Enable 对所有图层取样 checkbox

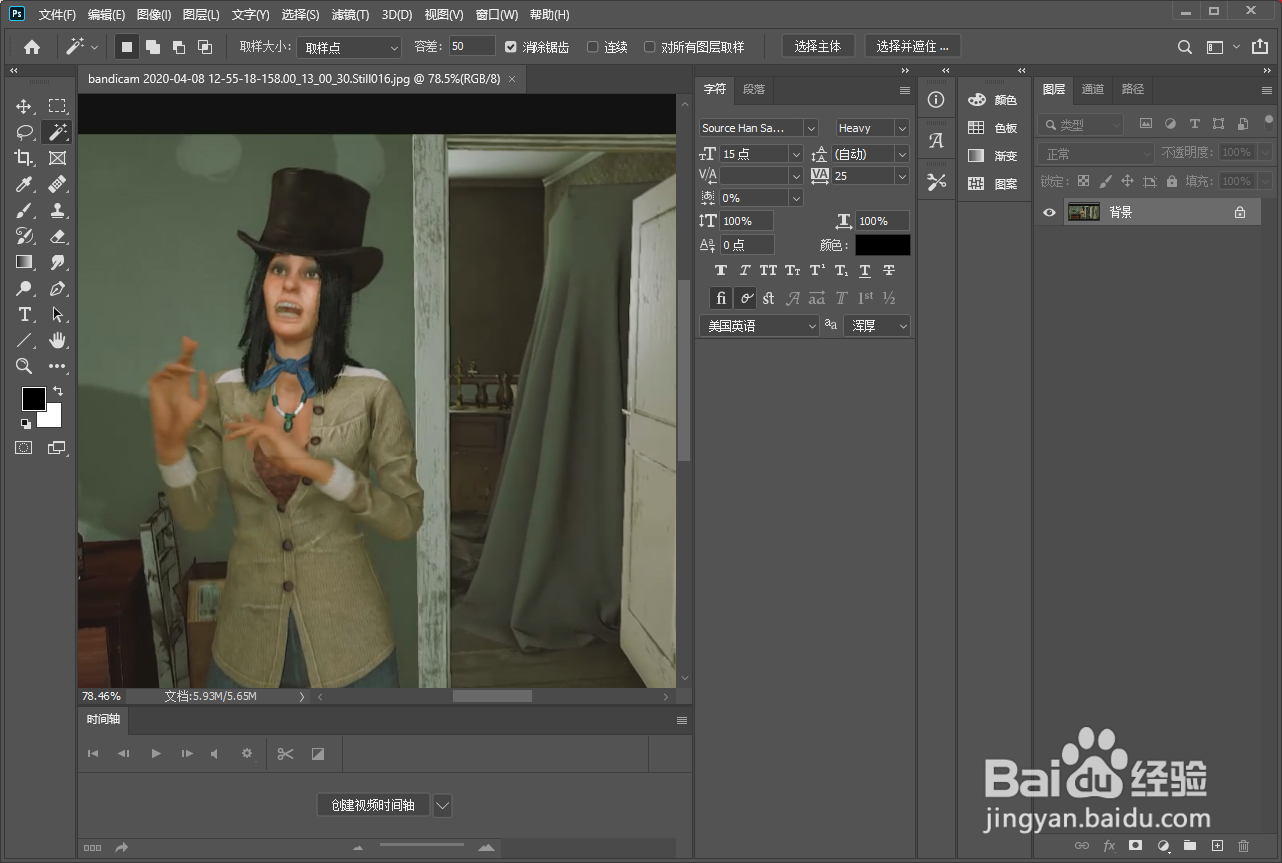point(650,47)
